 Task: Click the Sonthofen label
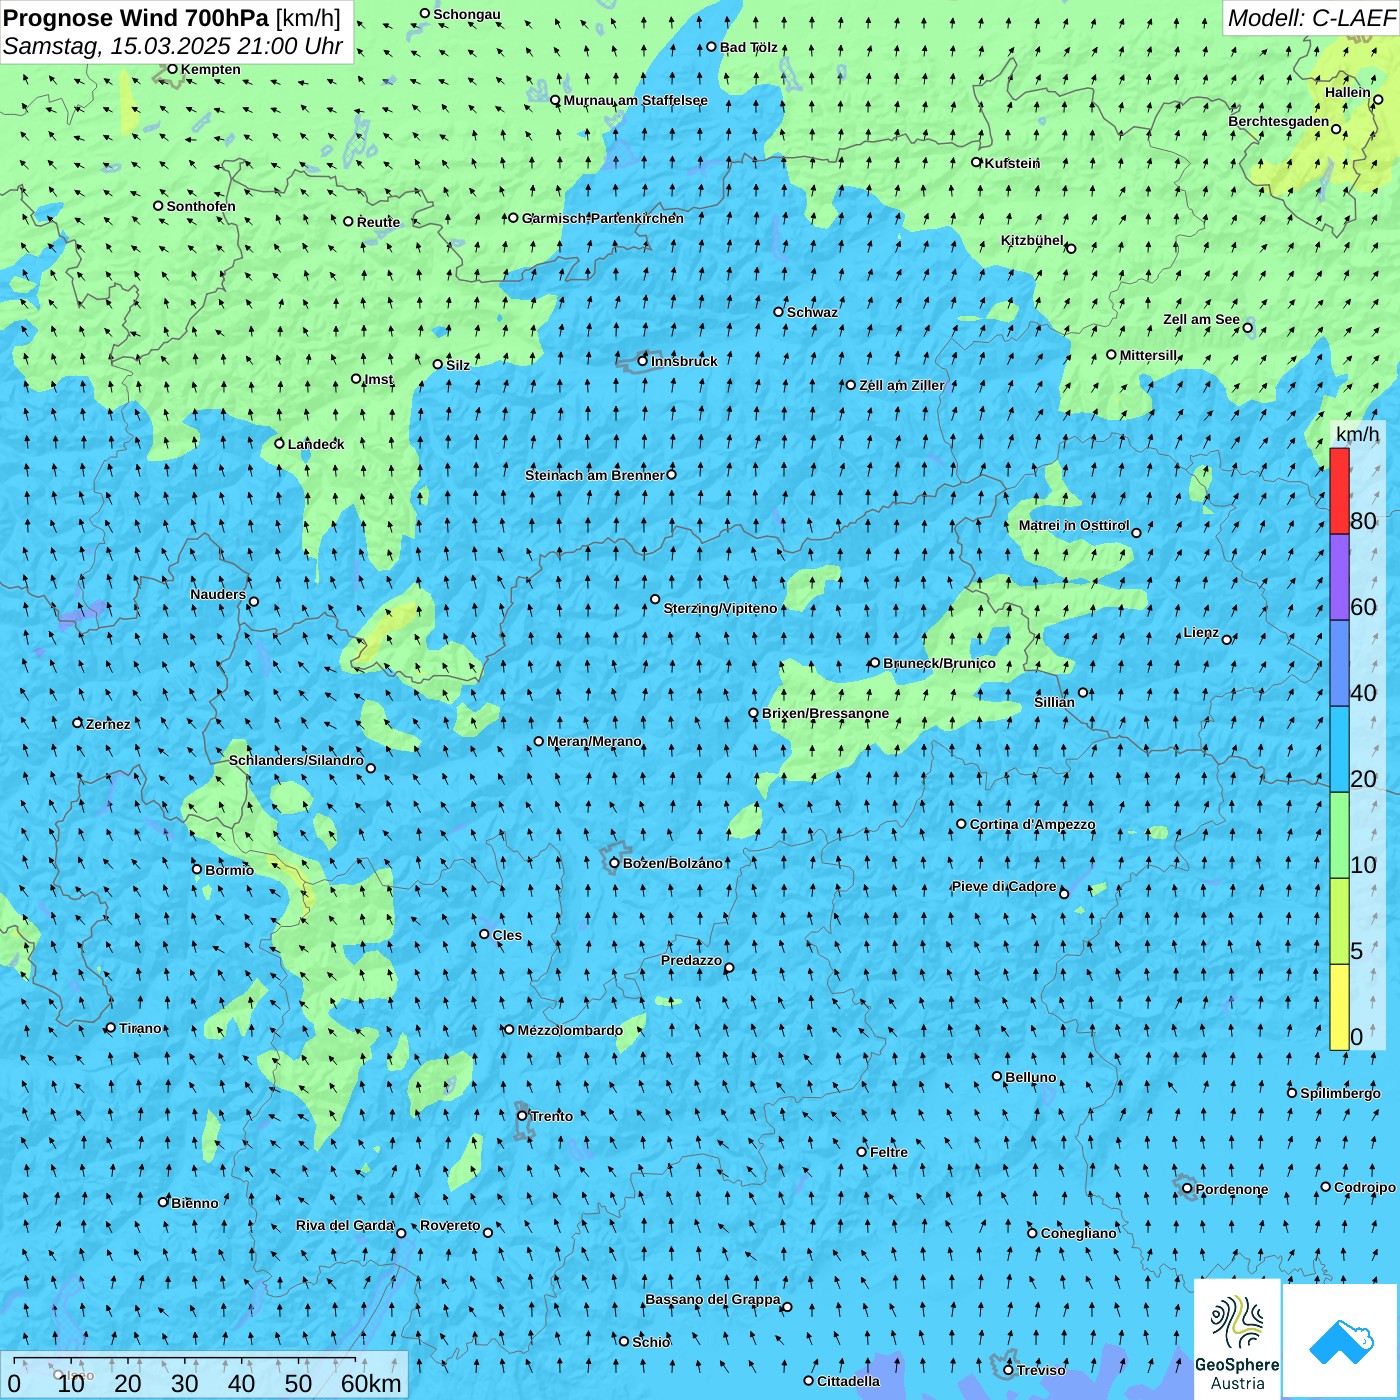tap(201, 206)
